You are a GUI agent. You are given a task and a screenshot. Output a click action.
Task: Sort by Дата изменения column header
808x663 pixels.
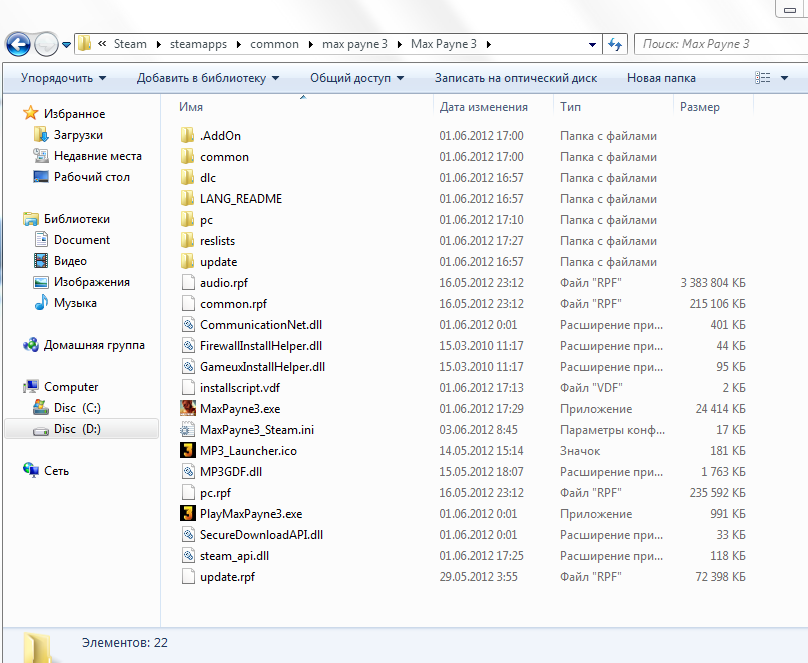pos(483,107)
